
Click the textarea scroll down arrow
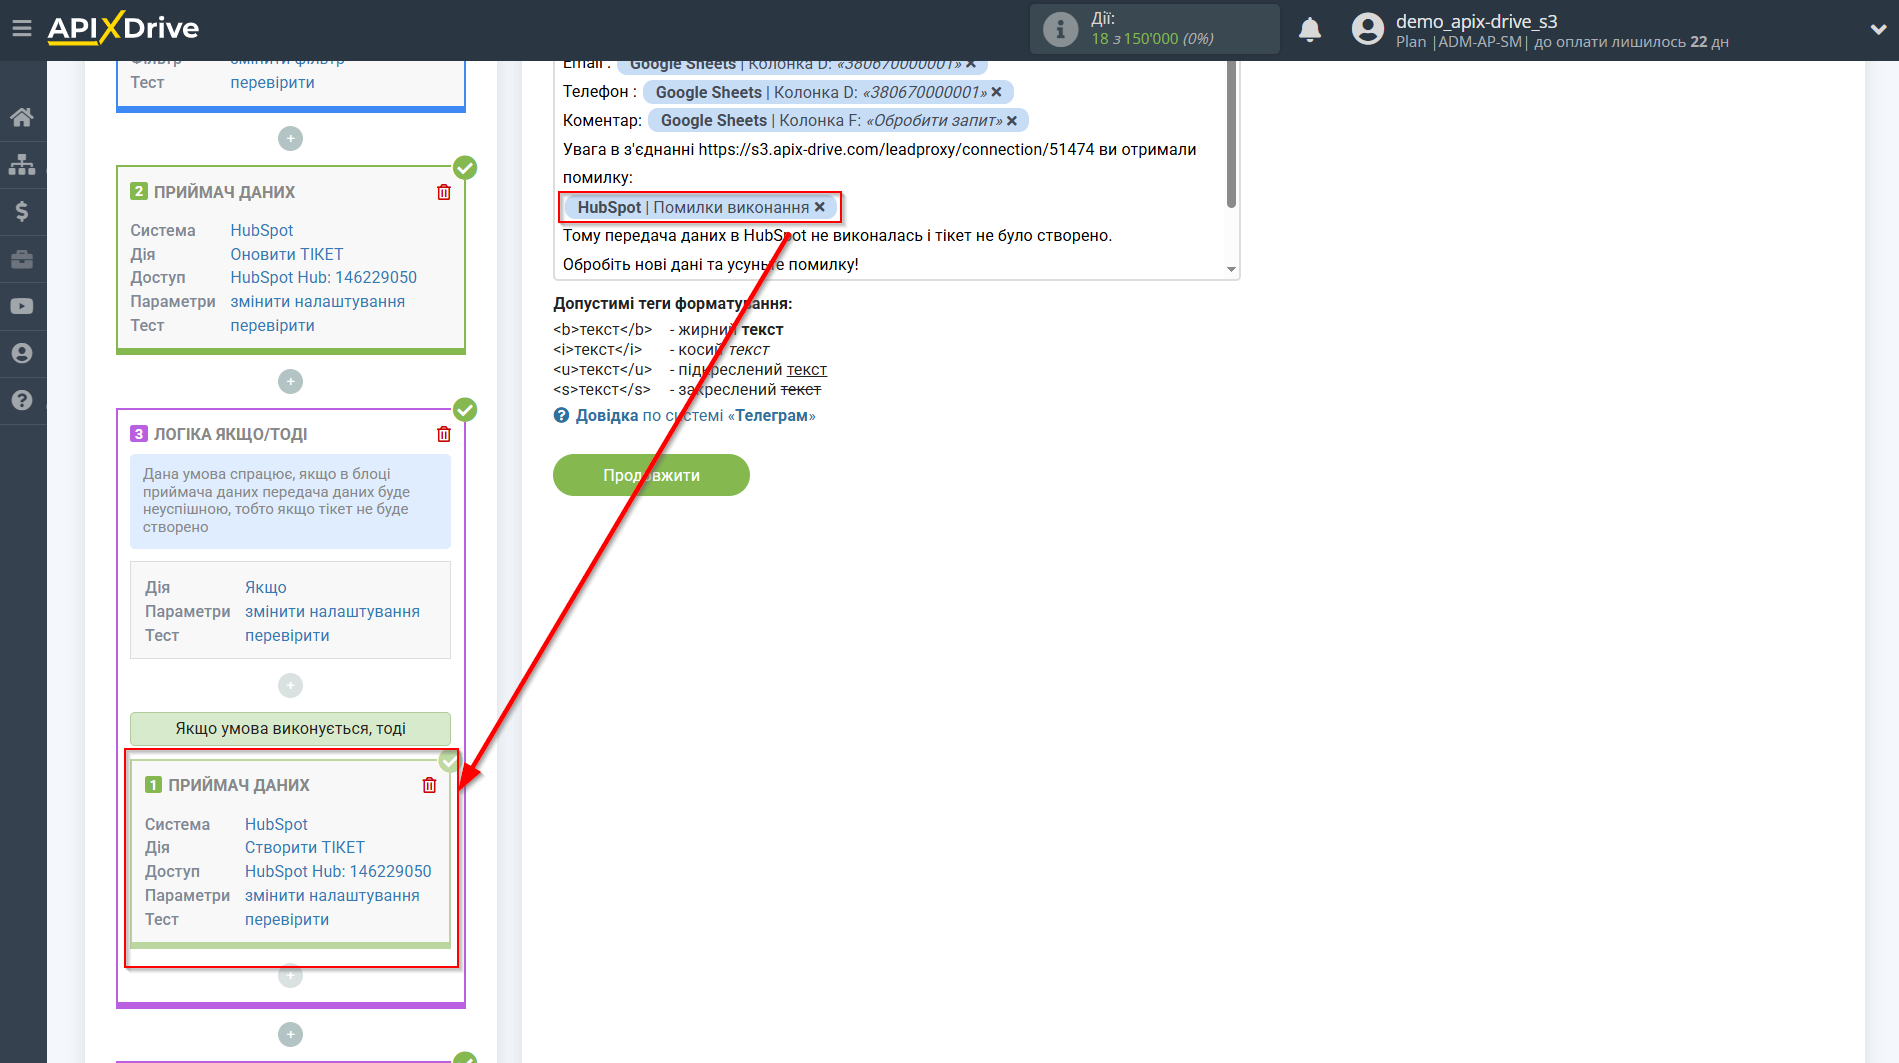pyautogui.click(x=1232, y=269)
